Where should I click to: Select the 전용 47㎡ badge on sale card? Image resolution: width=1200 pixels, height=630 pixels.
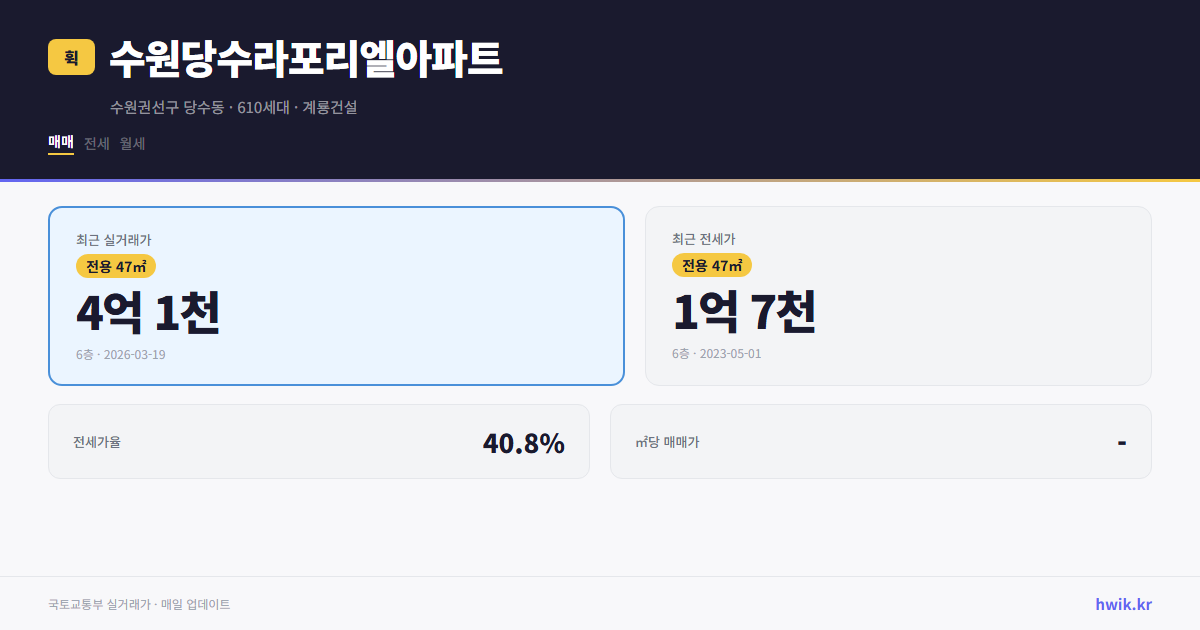pyautogui.click(x=112, y=266)
